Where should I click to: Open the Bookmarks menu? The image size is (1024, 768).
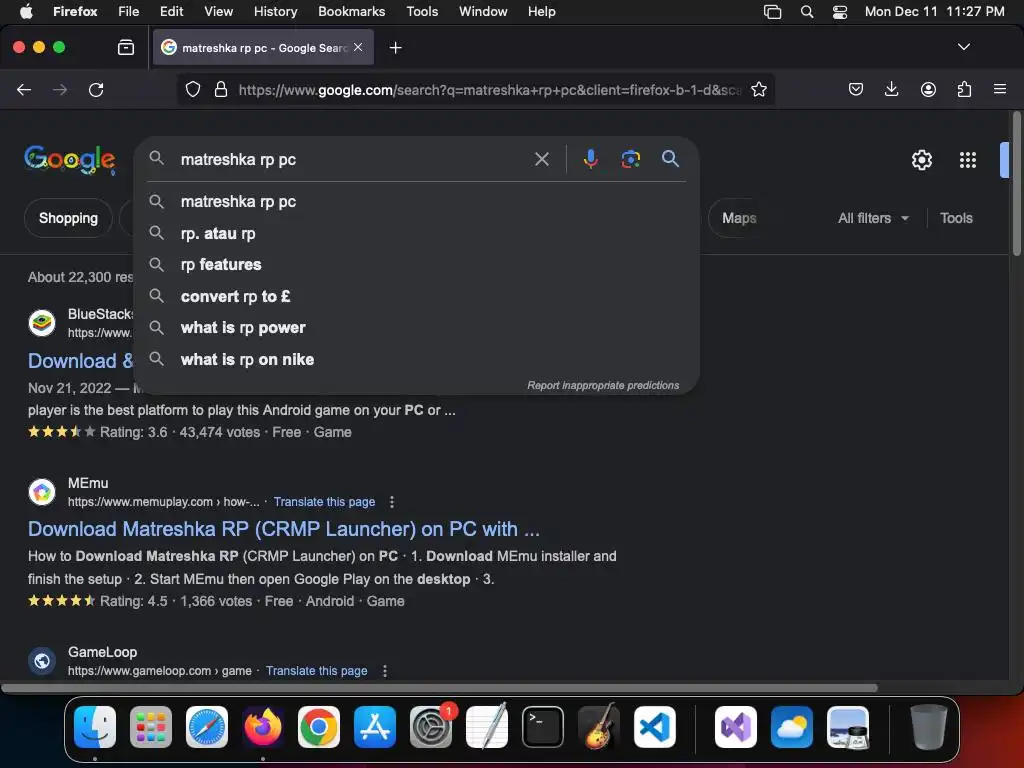pos(351,12)
